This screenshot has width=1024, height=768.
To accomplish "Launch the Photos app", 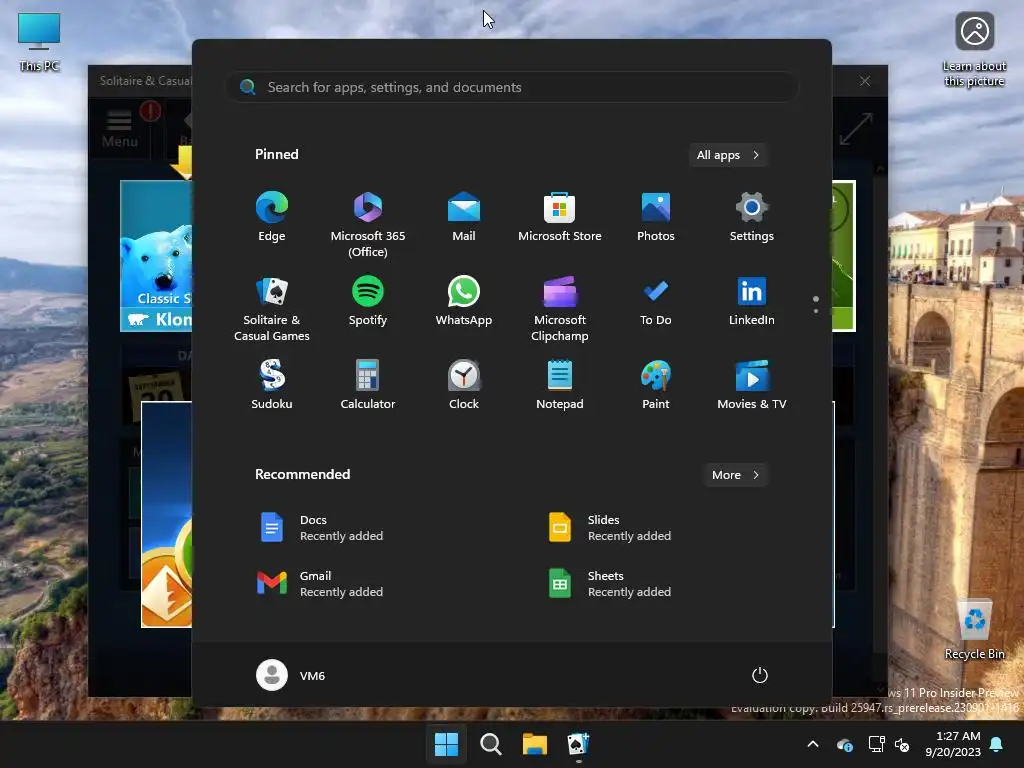I will click(x=656, y=217).
